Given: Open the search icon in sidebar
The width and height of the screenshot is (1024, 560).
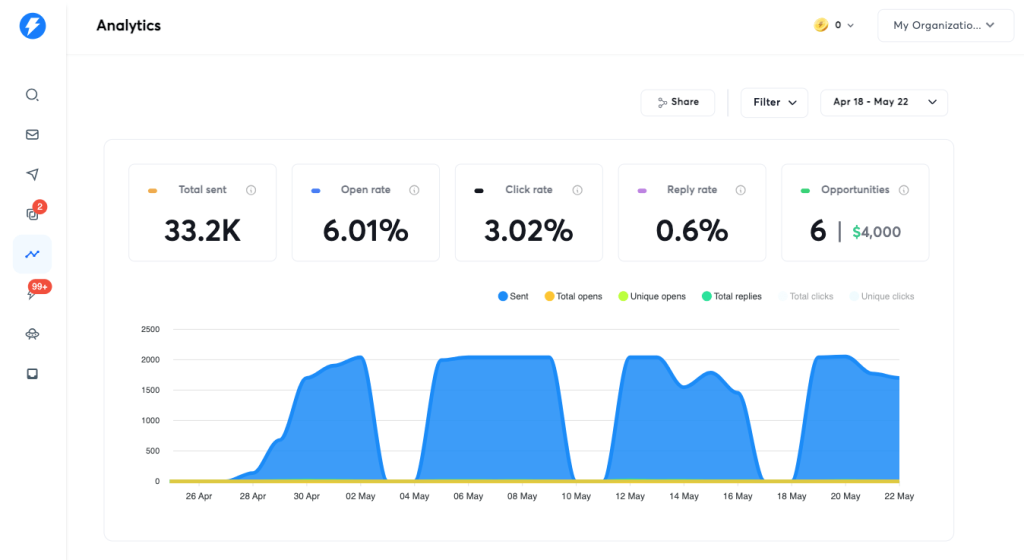Looking at the screenshot, I should pyautogui.click(x=32, y=95).
